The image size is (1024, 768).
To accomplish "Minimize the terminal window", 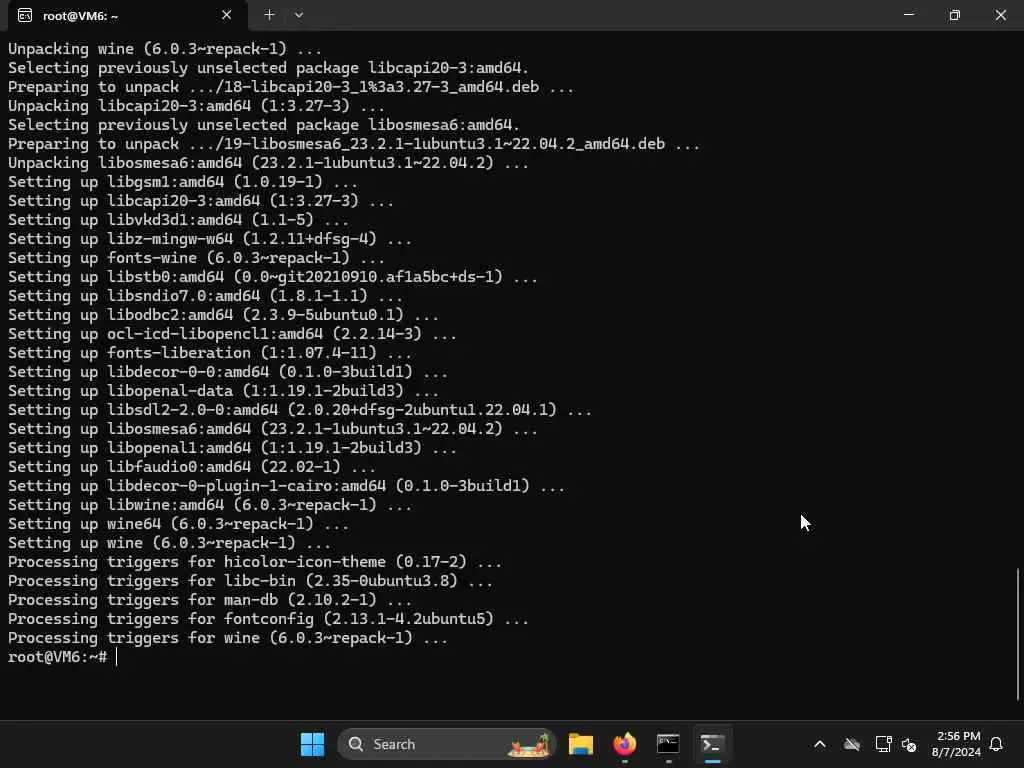I will (x=908, y=14).
